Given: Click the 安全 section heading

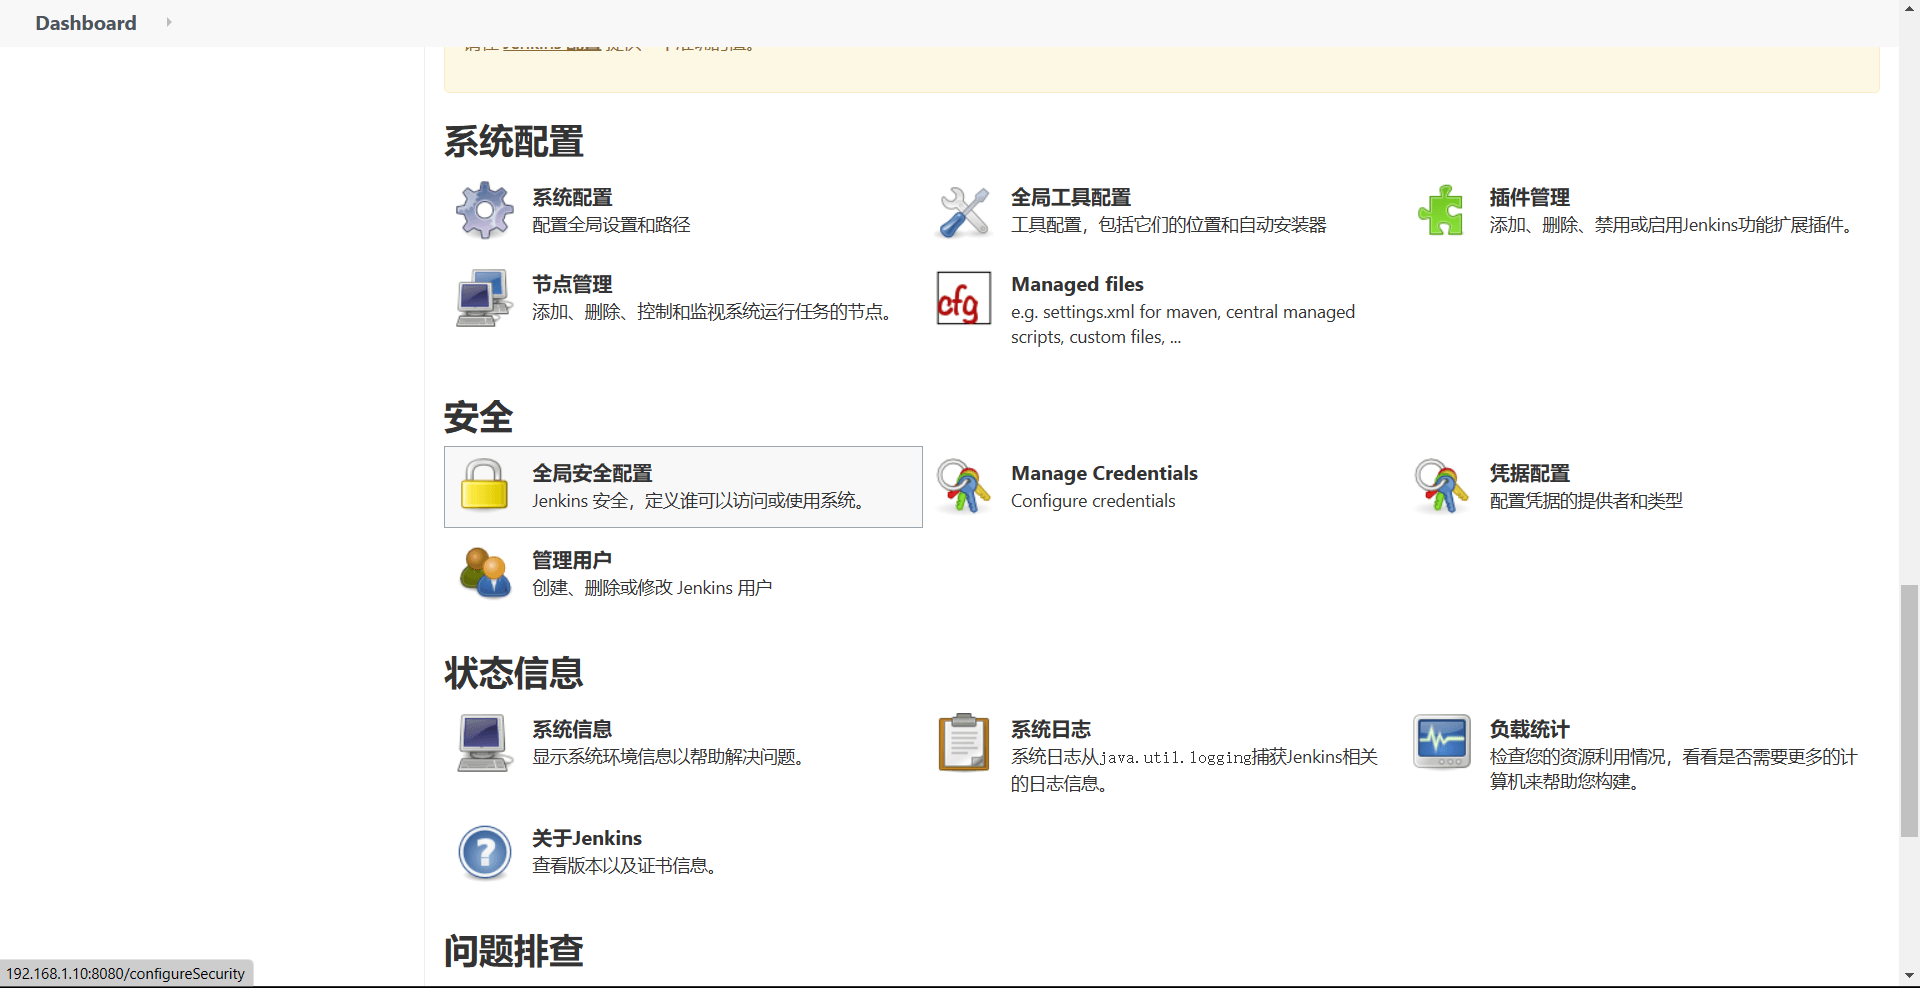Looking at the screenshot, I should [478, 417].
